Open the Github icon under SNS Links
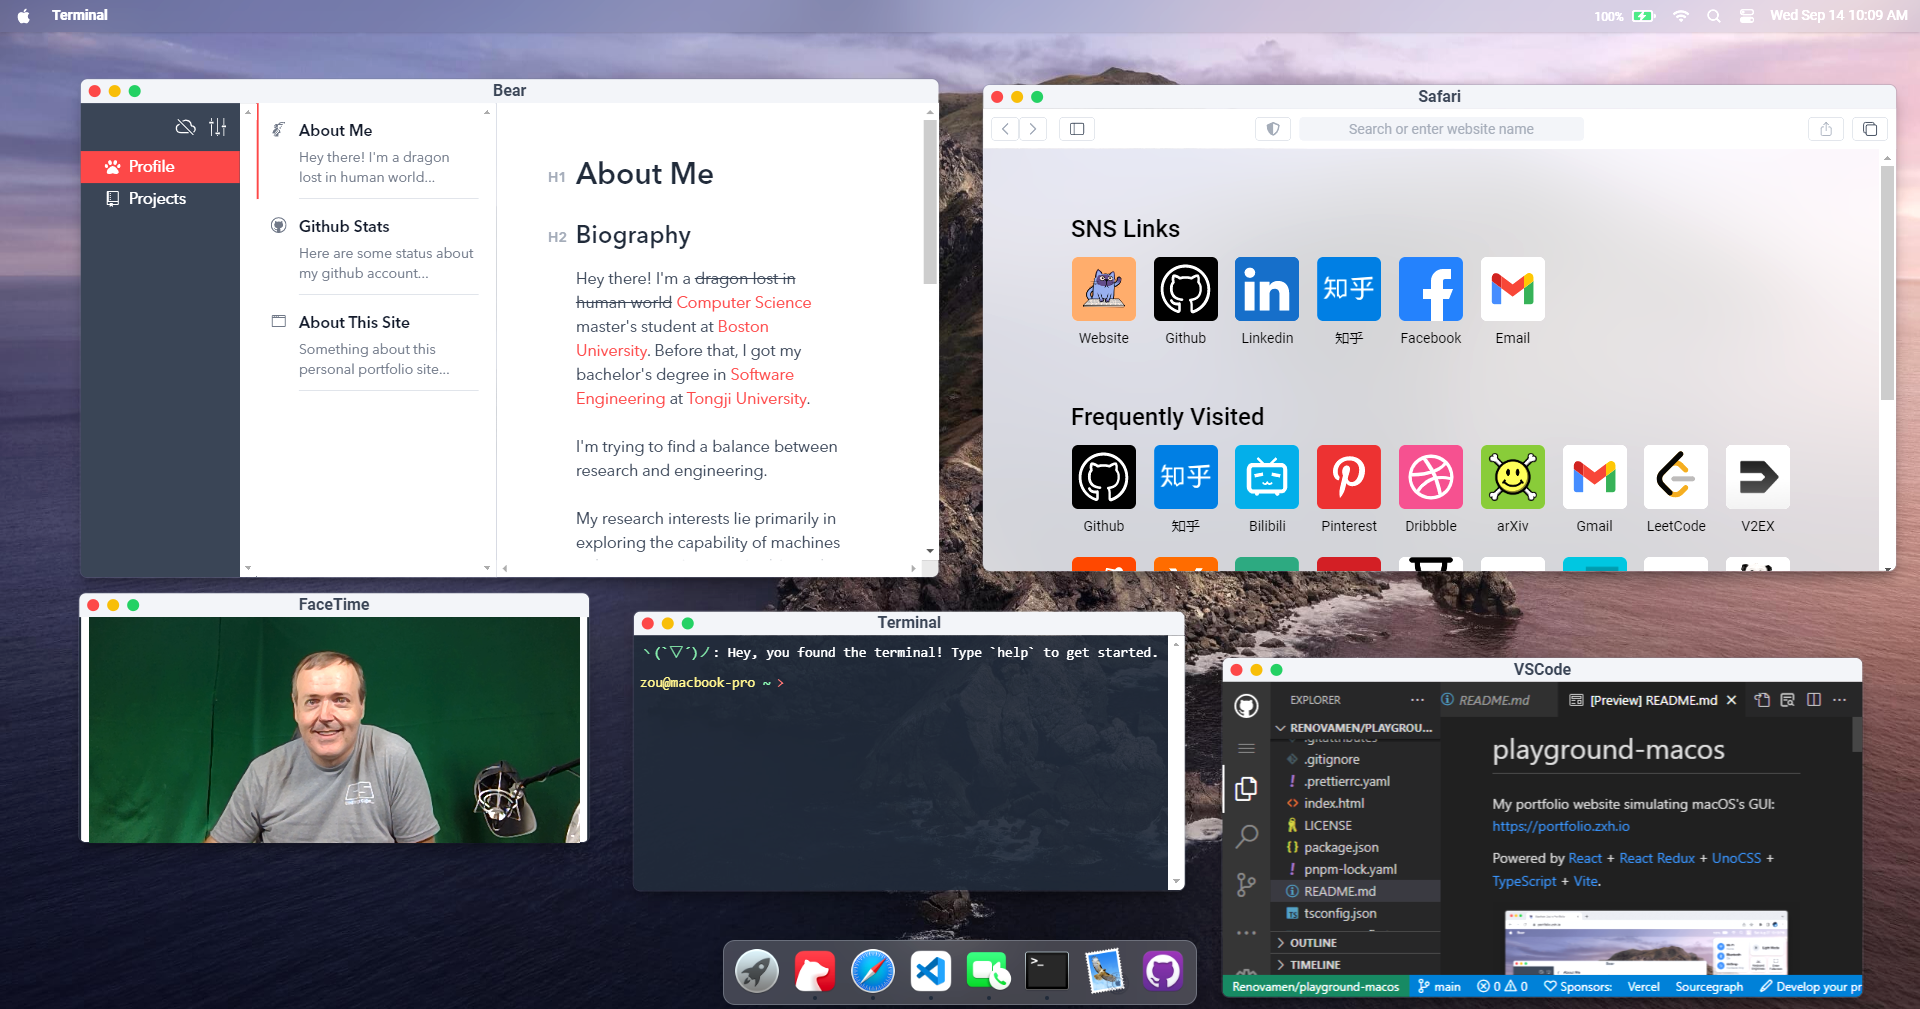Screen dimensions: 1920x1009 1185,289
